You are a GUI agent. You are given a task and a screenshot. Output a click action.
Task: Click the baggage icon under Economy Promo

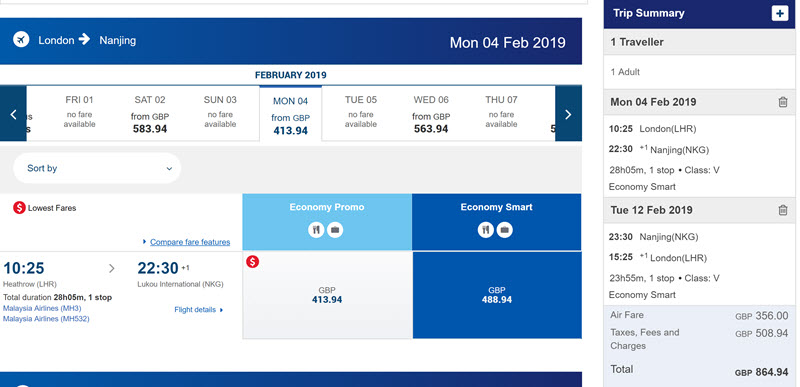(x=335, y=230)
